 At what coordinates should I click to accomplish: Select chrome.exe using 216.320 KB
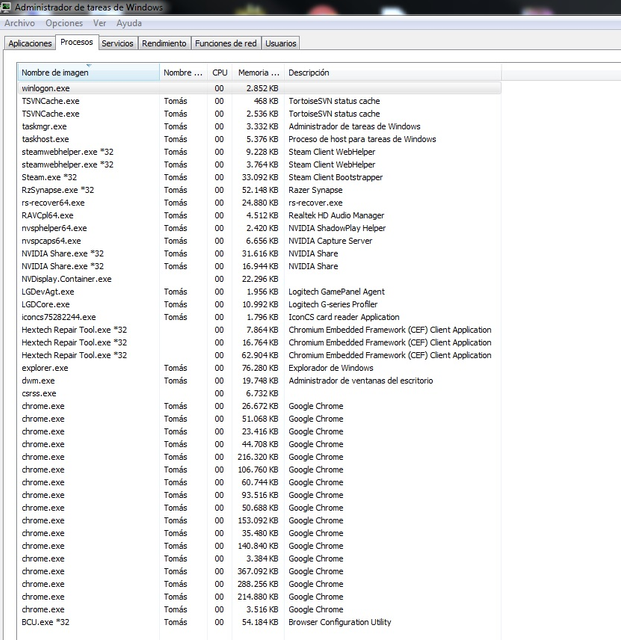point(260,457)
